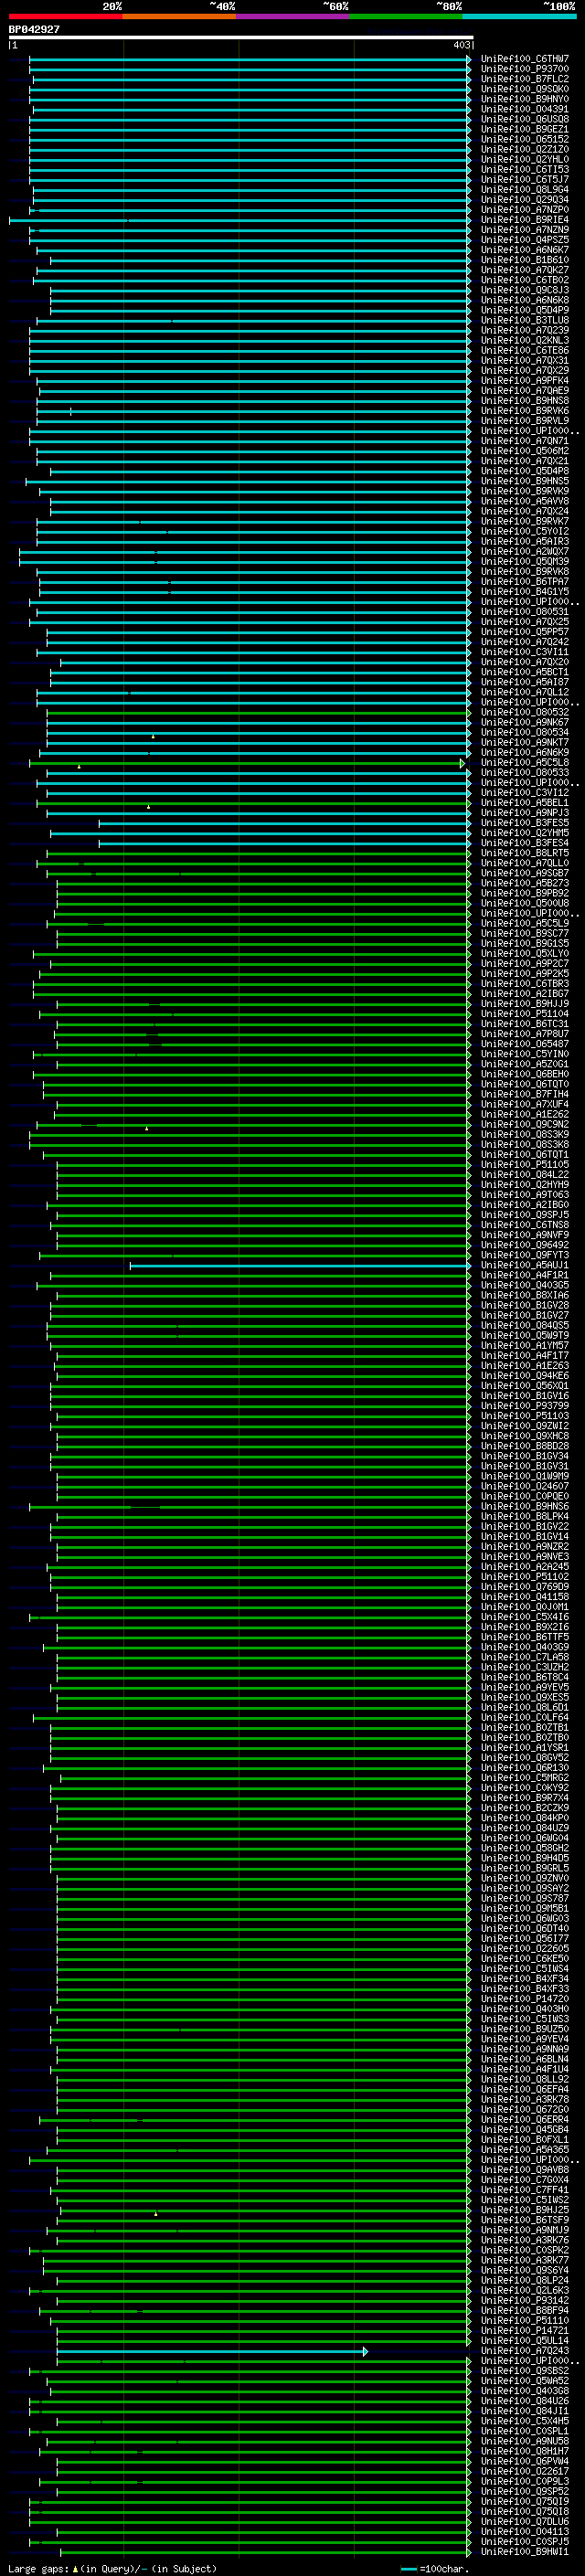Select hit label UniRef100_P14721
Viewport: 585px width, 2576px height.
click(525, 2330)
